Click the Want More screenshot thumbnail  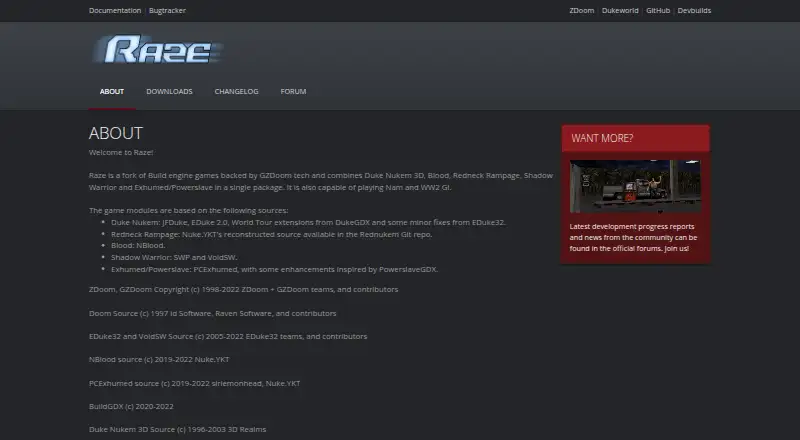coord(635,186)
